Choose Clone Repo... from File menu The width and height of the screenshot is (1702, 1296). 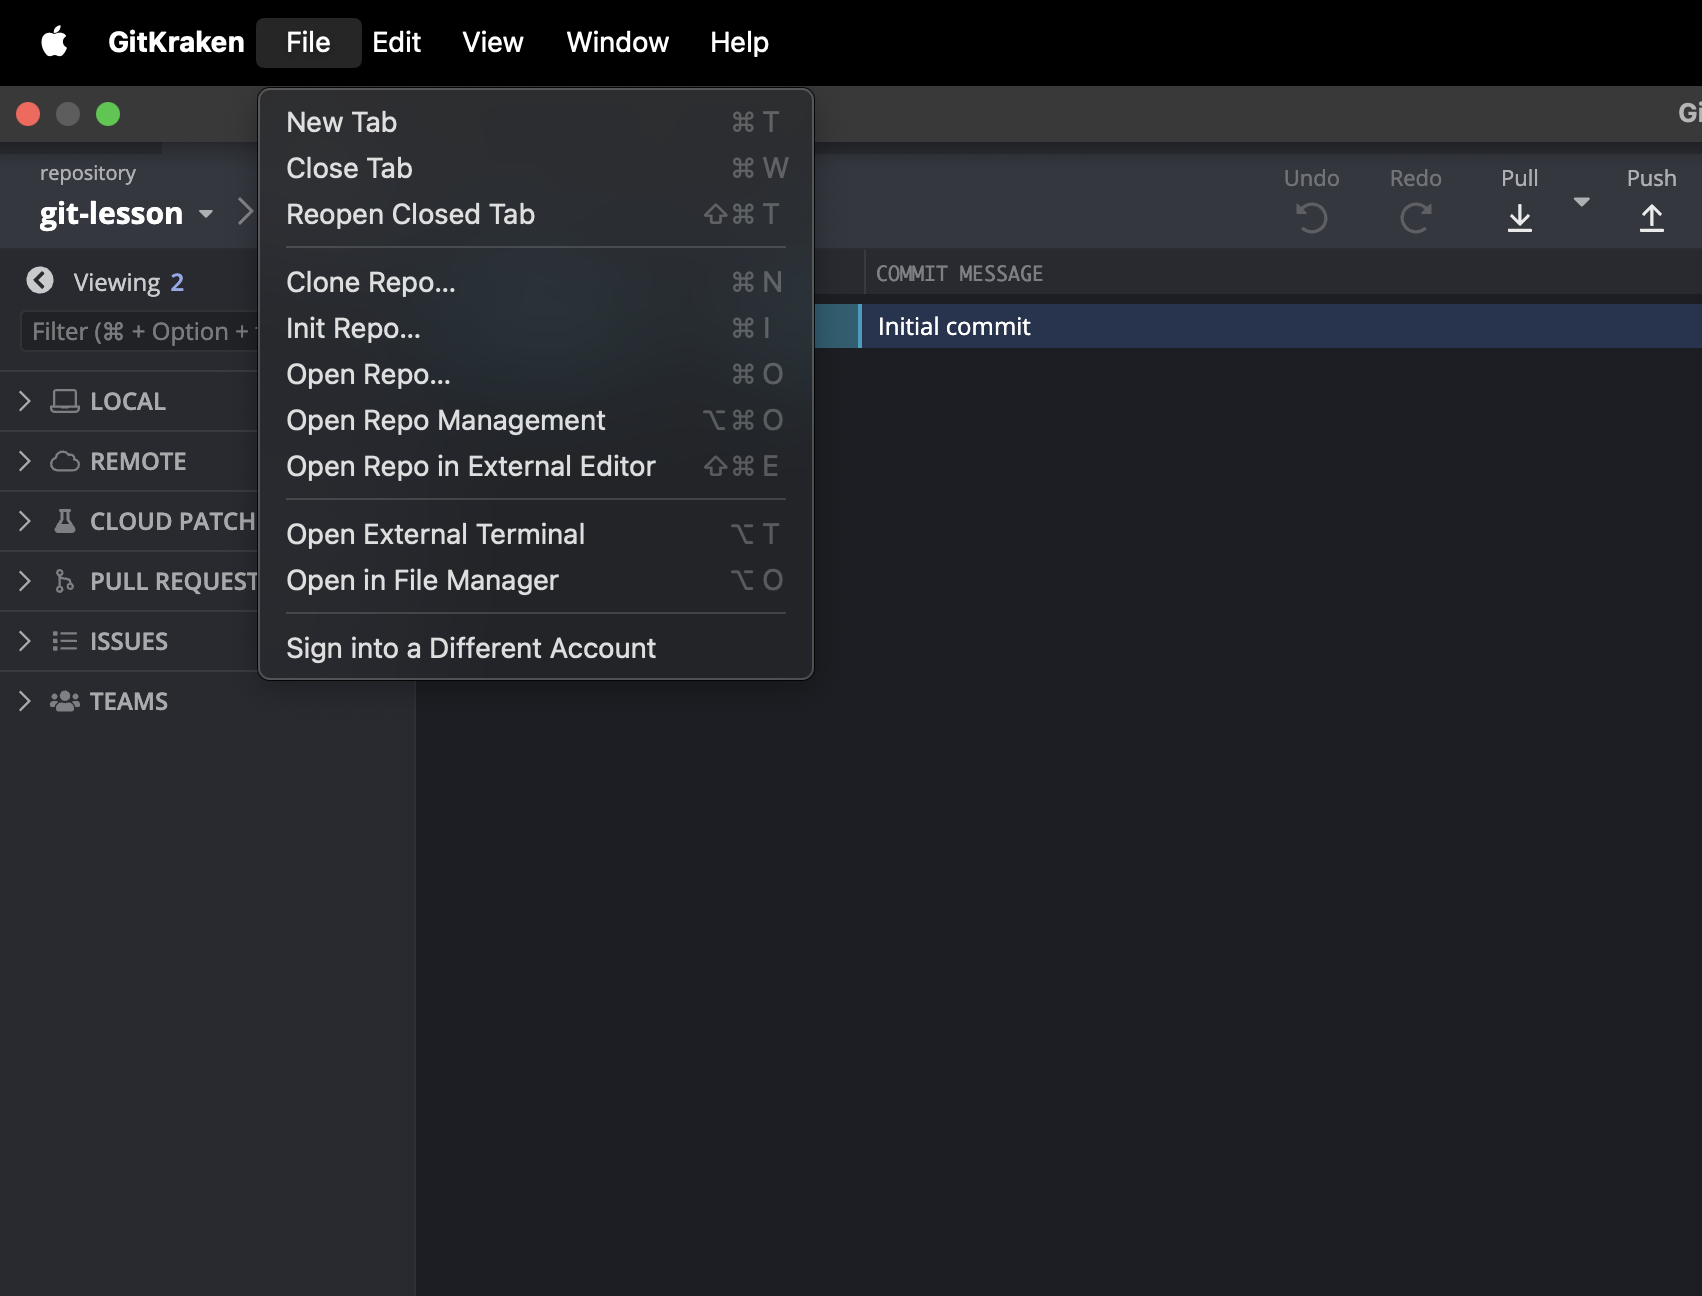(371, 282)
